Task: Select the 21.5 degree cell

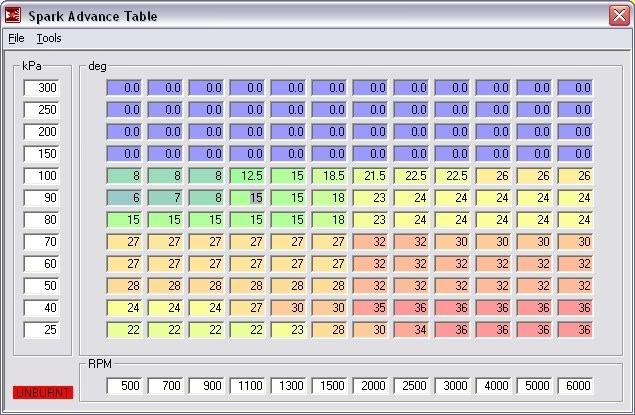Action: coord(371,176)
